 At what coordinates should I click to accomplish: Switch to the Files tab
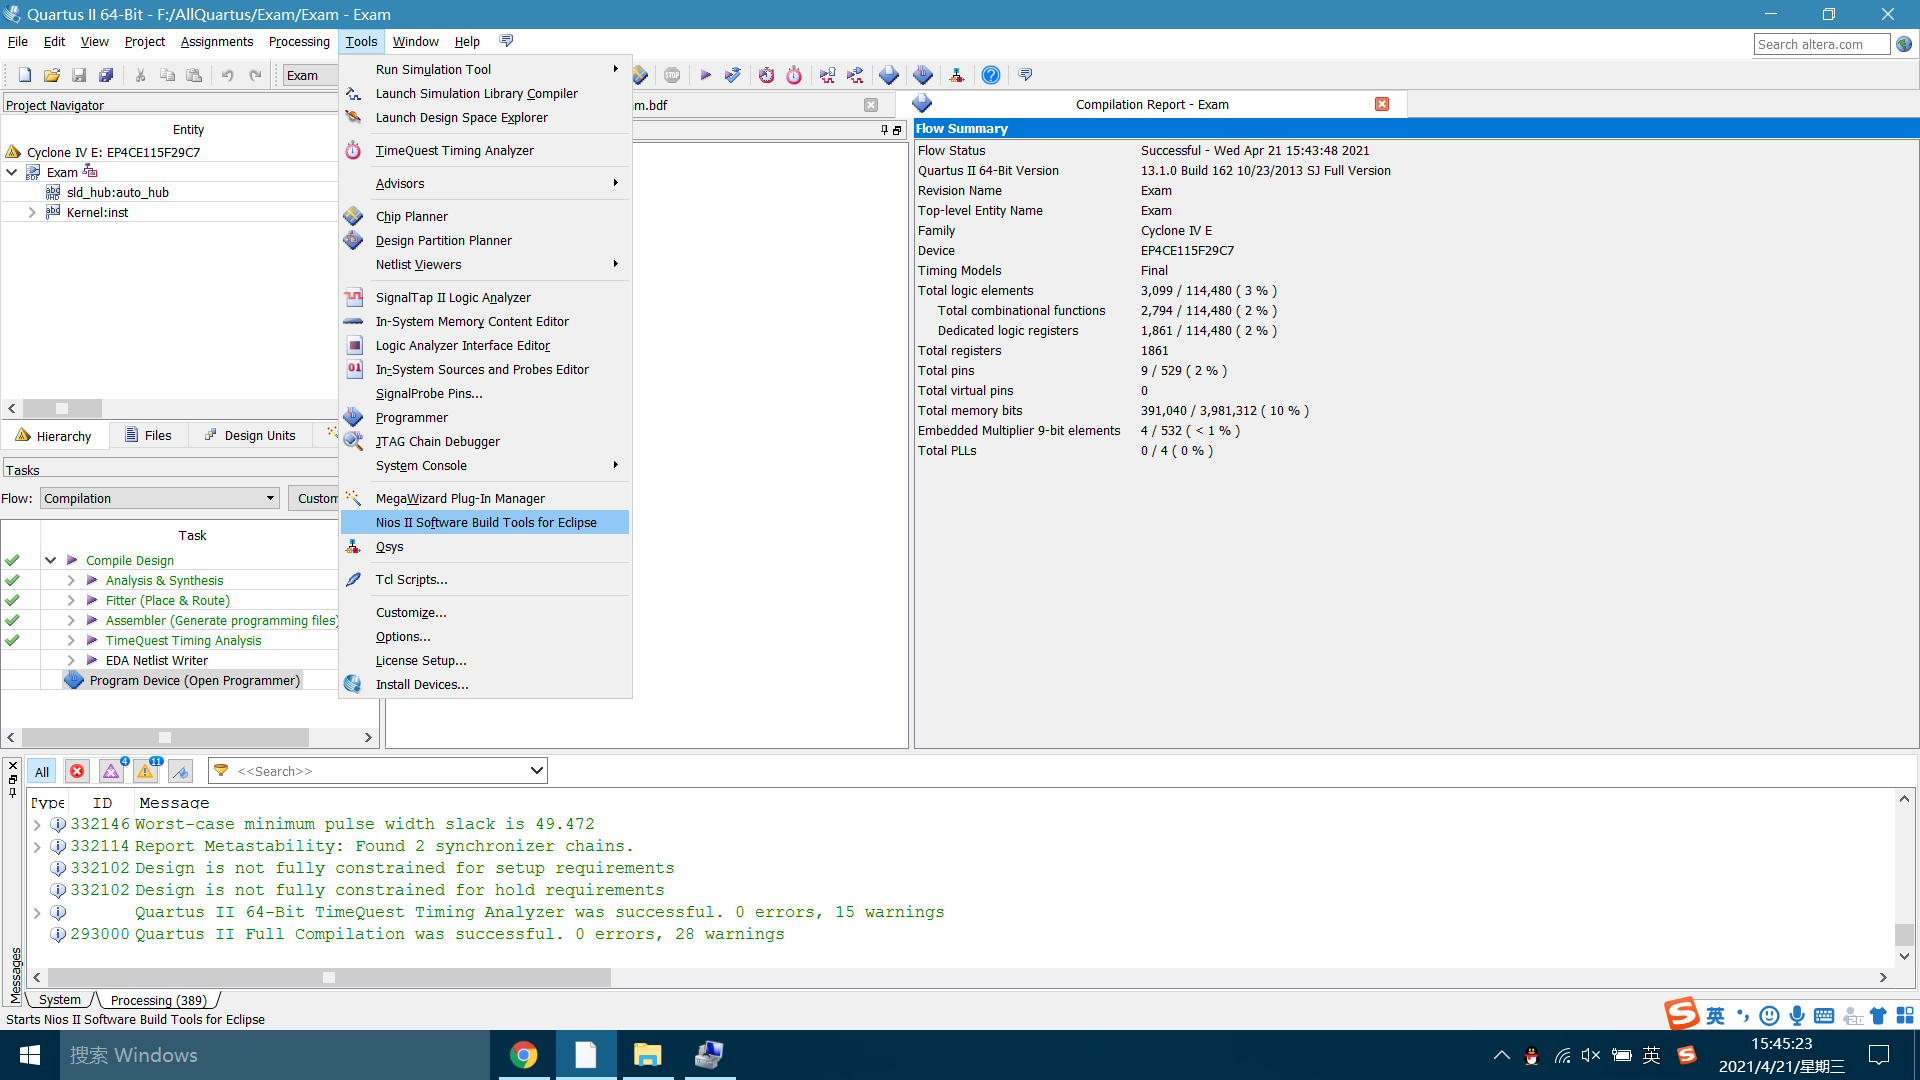(x=148, y=435)
